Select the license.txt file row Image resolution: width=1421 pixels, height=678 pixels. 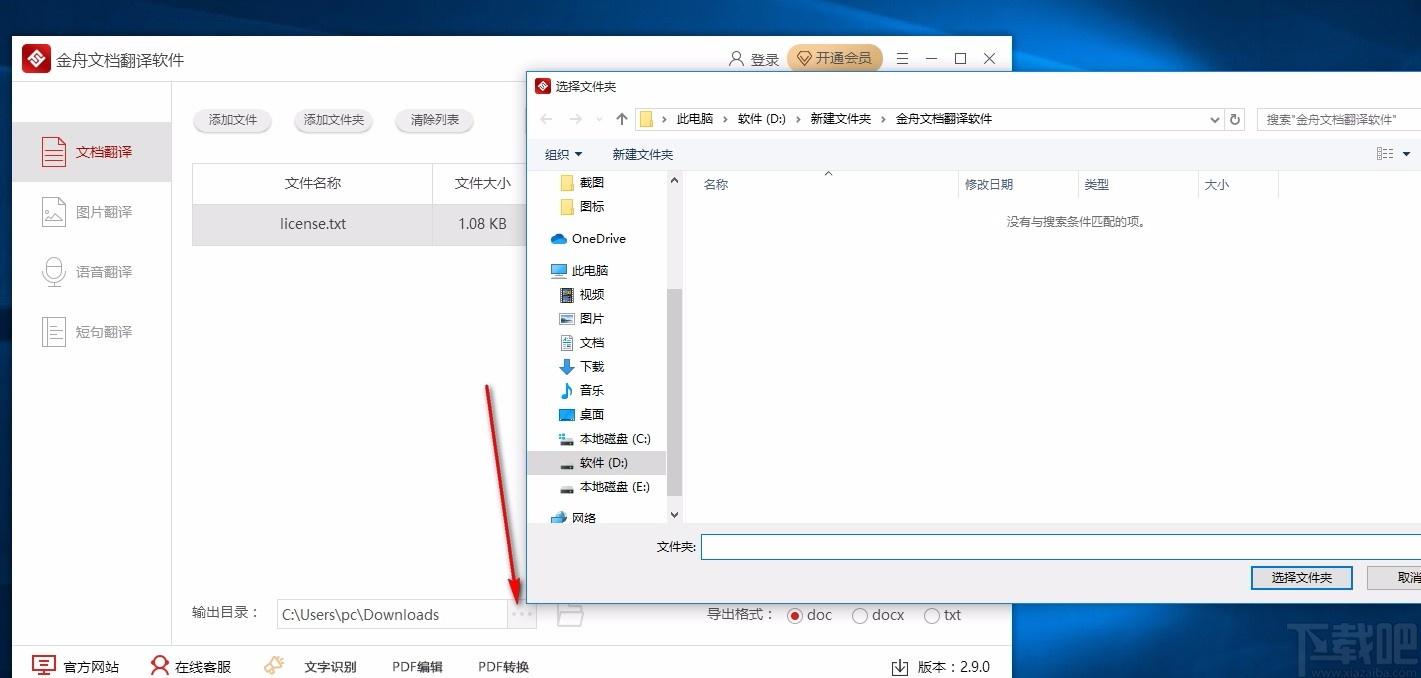(x=360, y=224)
